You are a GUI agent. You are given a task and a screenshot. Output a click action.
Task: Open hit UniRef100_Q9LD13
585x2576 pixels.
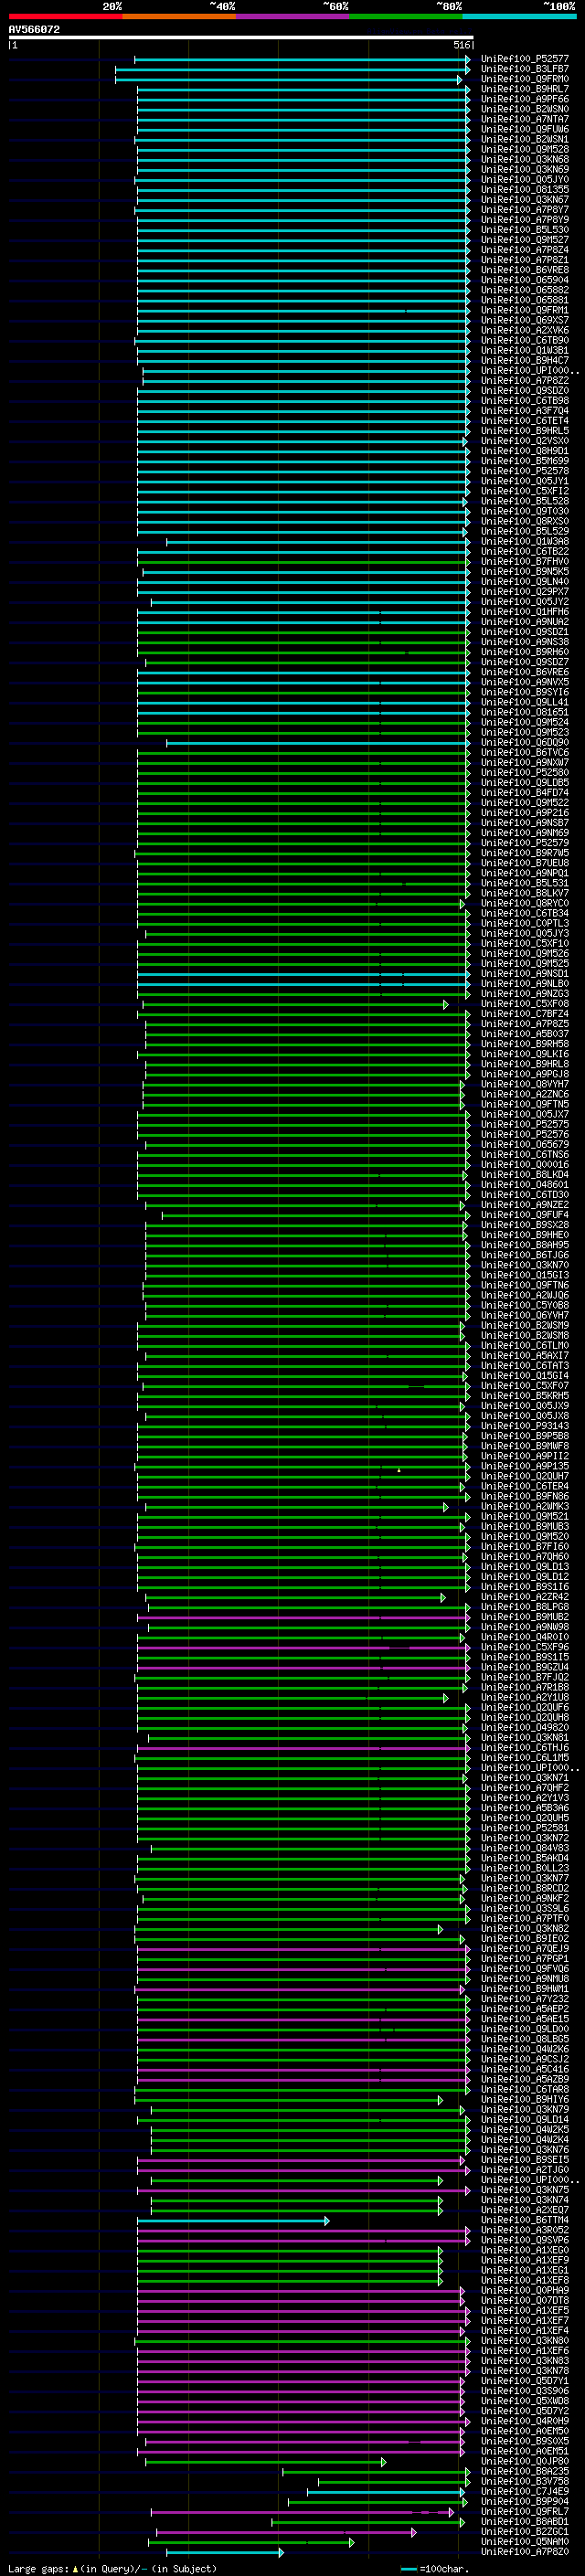(524, 1567)
